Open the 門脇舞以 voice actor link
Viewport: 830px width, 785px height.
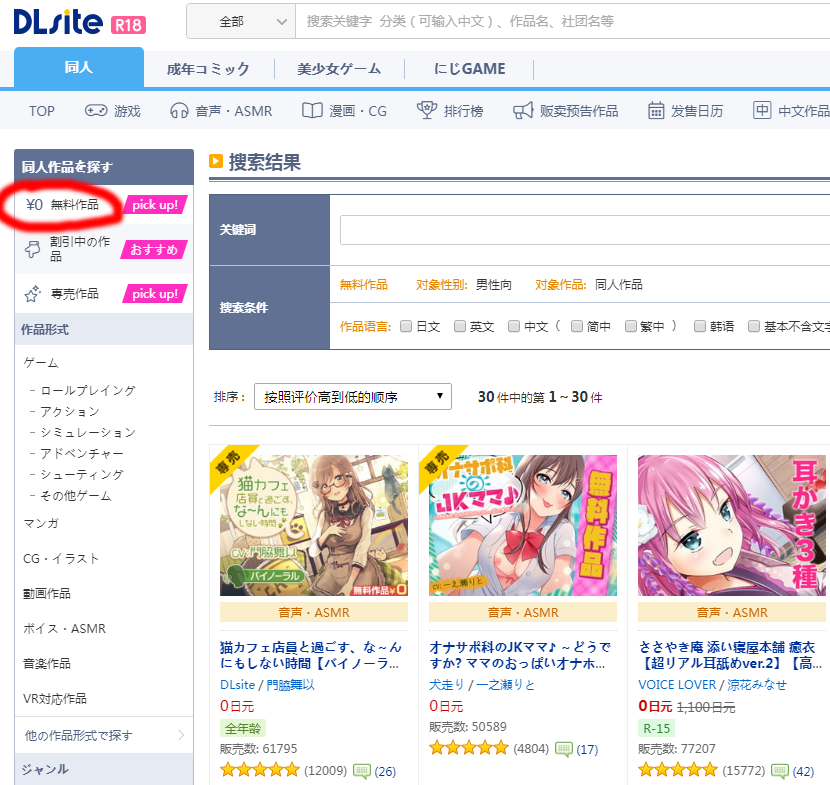point(291,684)
